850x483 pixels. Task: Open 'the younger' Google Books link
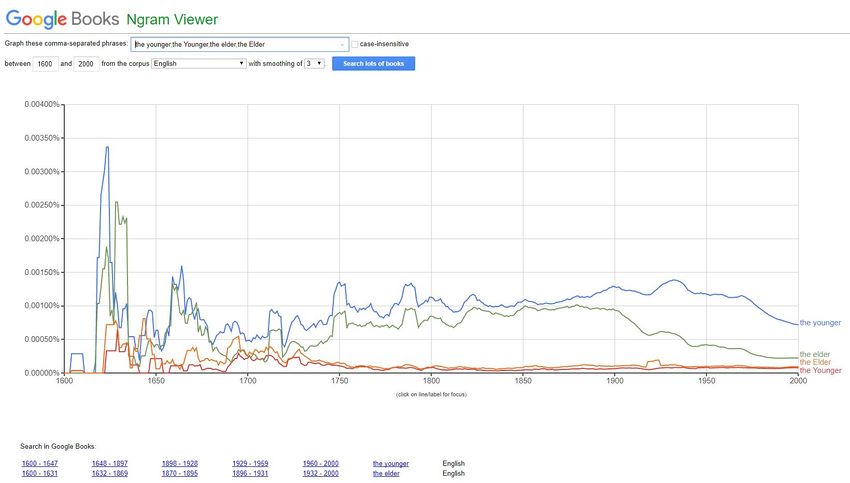pos(390,463)
